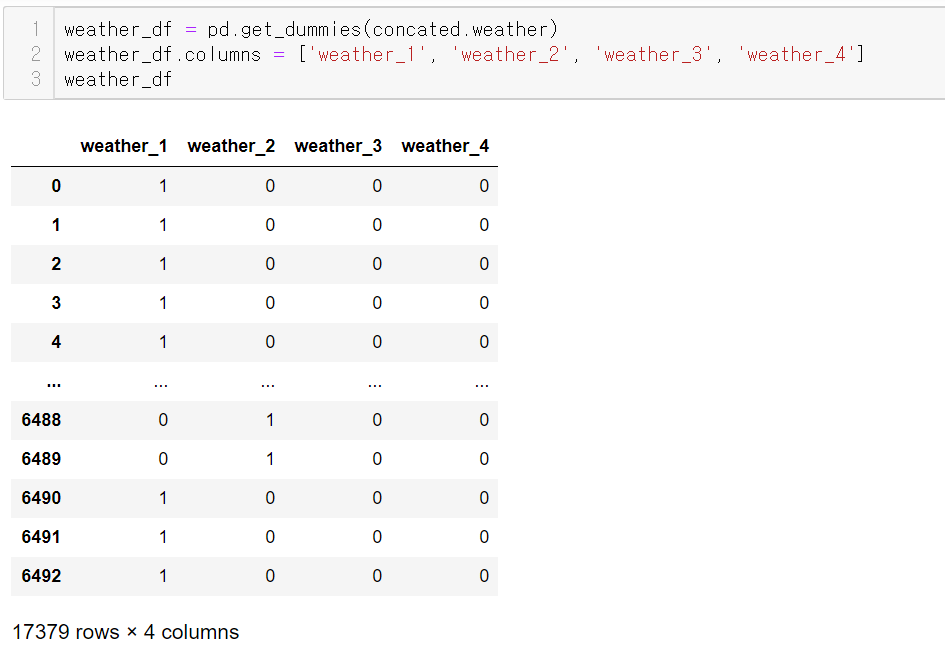Image resolution: width=945 pixels, height=656 pixels.
Task: Click code line 1 with pd.get_dummies
Action: coord(311,29)
